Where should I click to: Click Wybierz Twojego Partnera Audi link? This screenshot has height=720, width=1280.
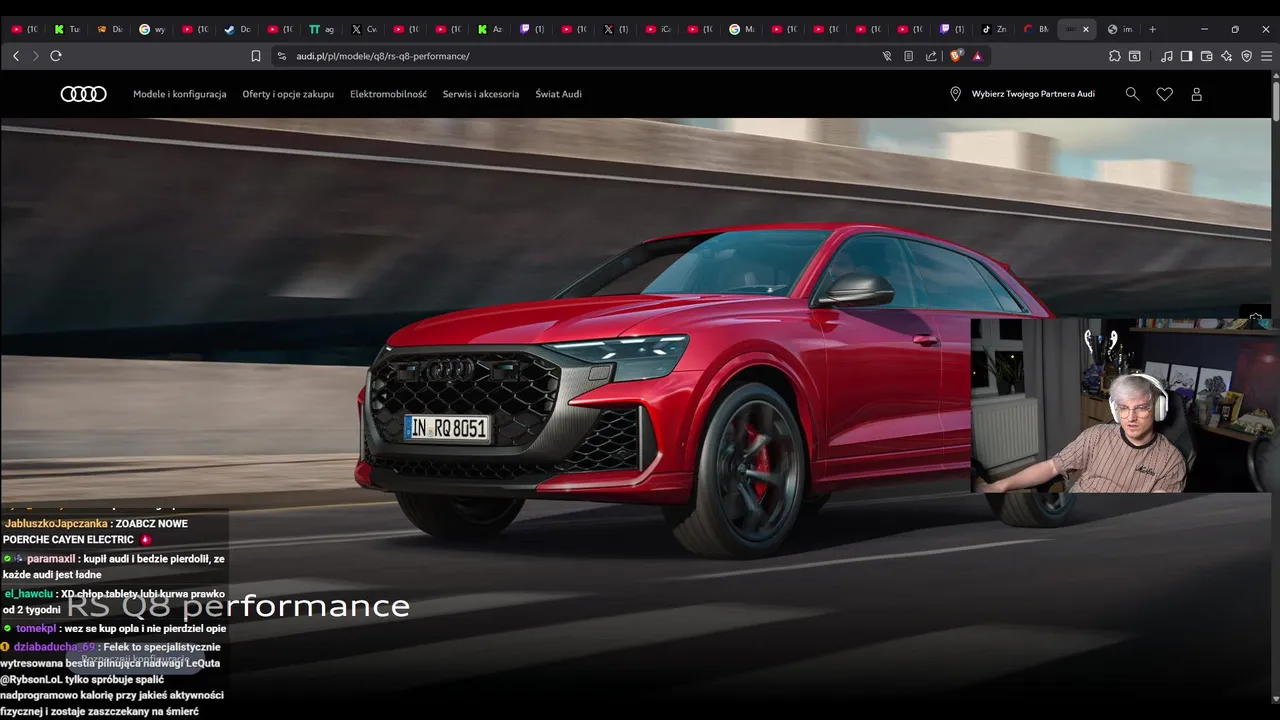click(1033, 94)
